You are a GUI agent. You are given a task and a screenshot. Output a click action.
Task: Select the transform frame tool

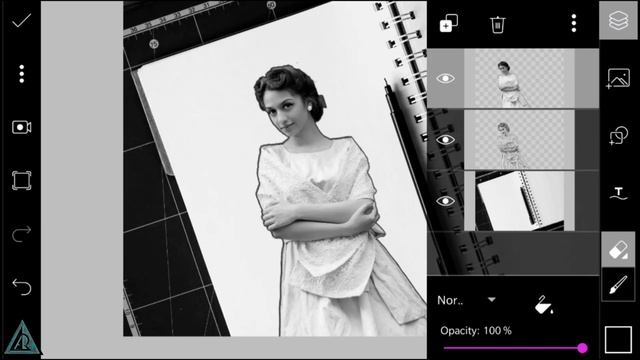pos(22,180)
